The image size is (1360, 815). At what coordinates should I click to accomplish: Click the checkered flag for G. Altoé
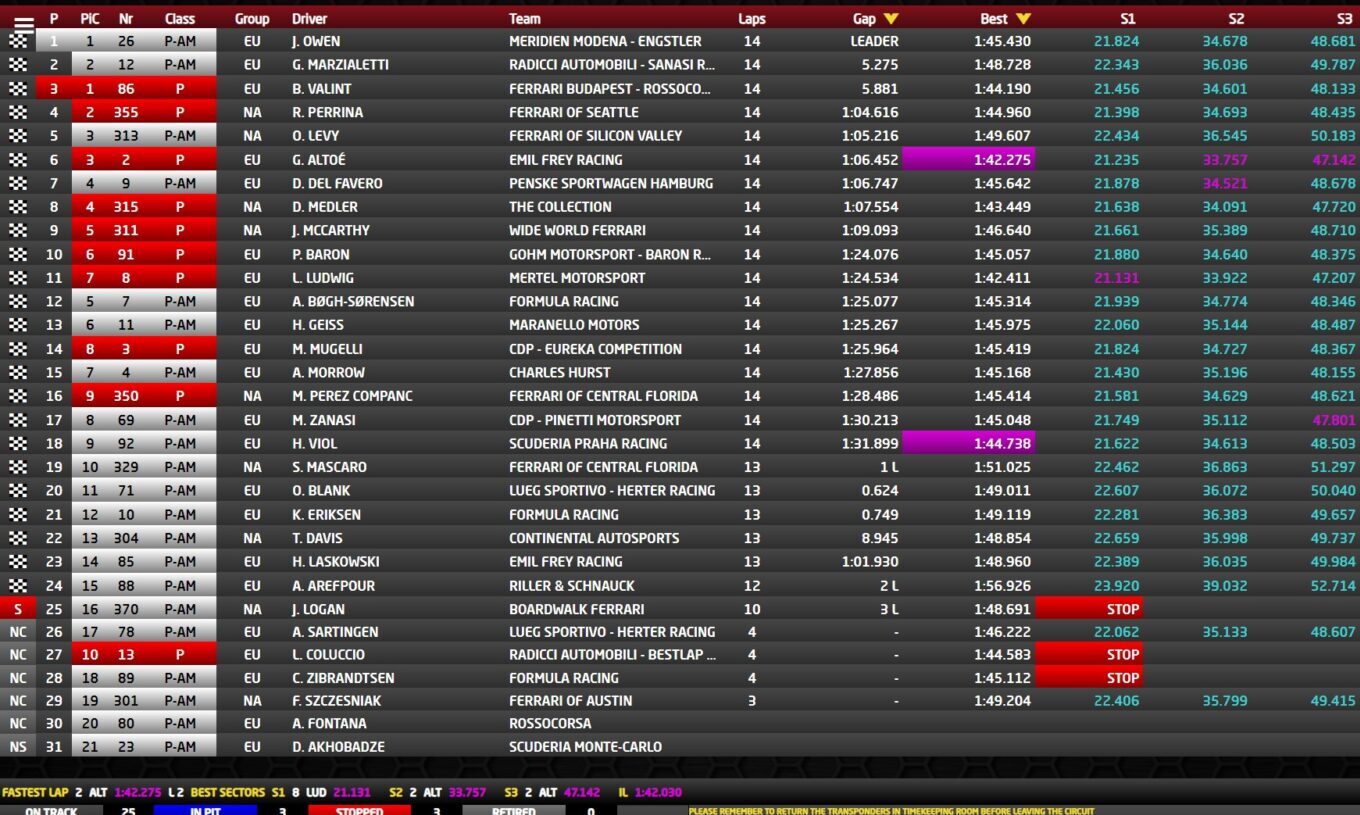click(x=18, y=159)
